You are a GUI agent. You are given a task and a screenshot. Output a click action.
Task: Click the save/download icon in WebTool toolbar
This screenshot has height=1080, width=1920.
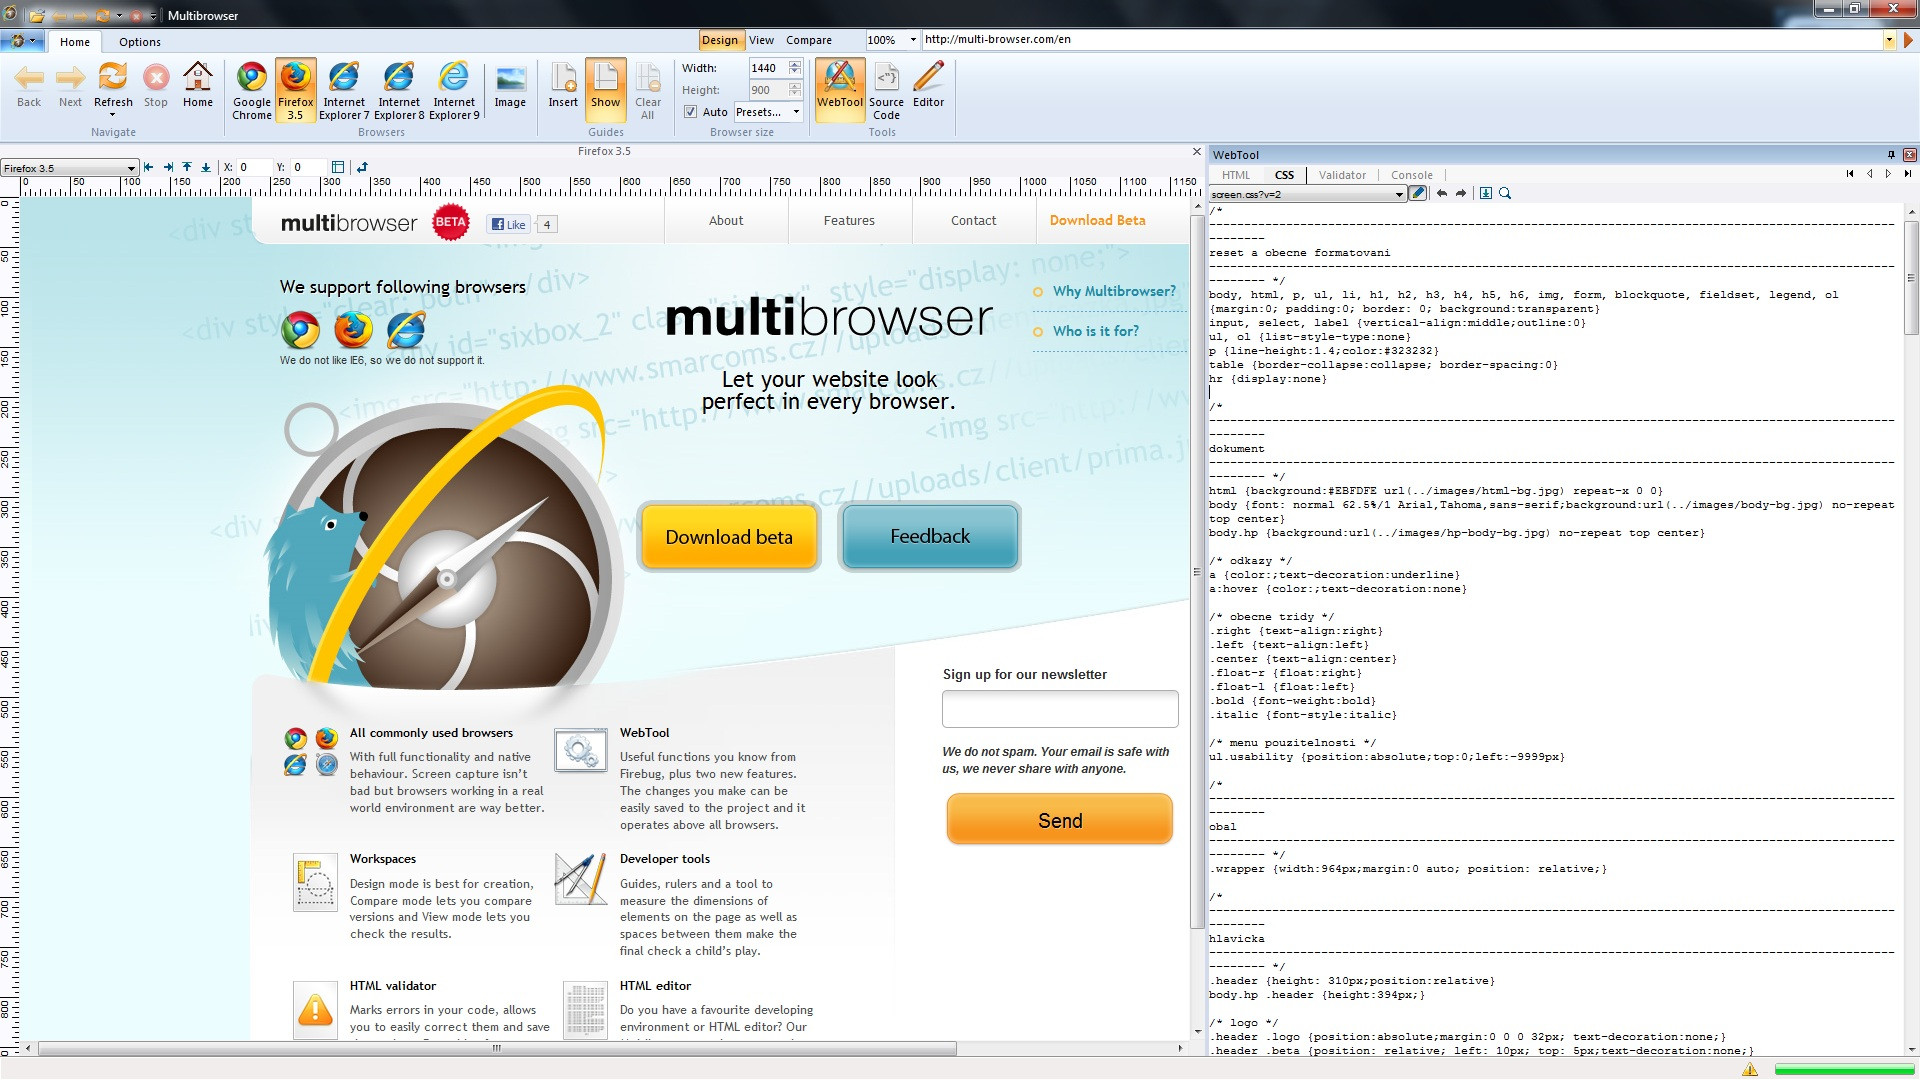click(1486, 193)
